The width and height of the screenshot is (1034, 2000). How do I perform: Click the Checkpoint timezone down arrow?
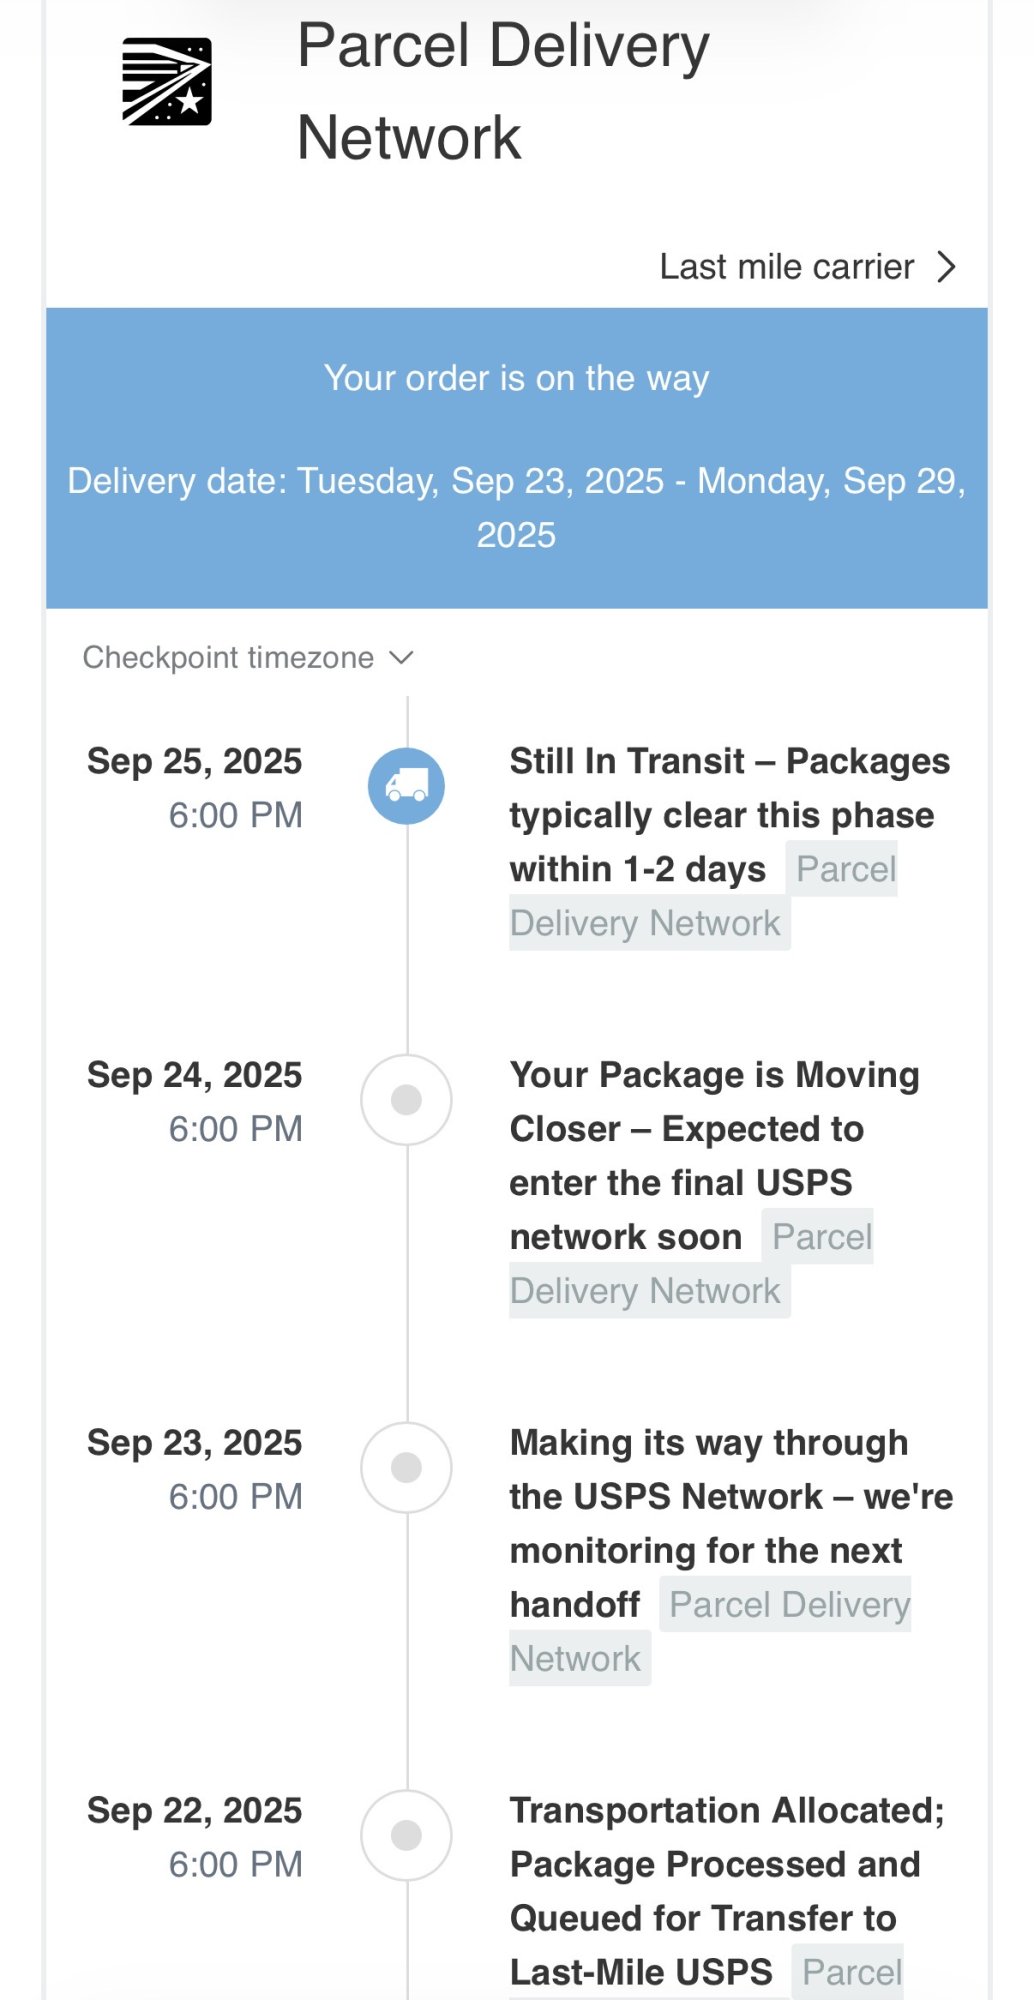point(401,658)
